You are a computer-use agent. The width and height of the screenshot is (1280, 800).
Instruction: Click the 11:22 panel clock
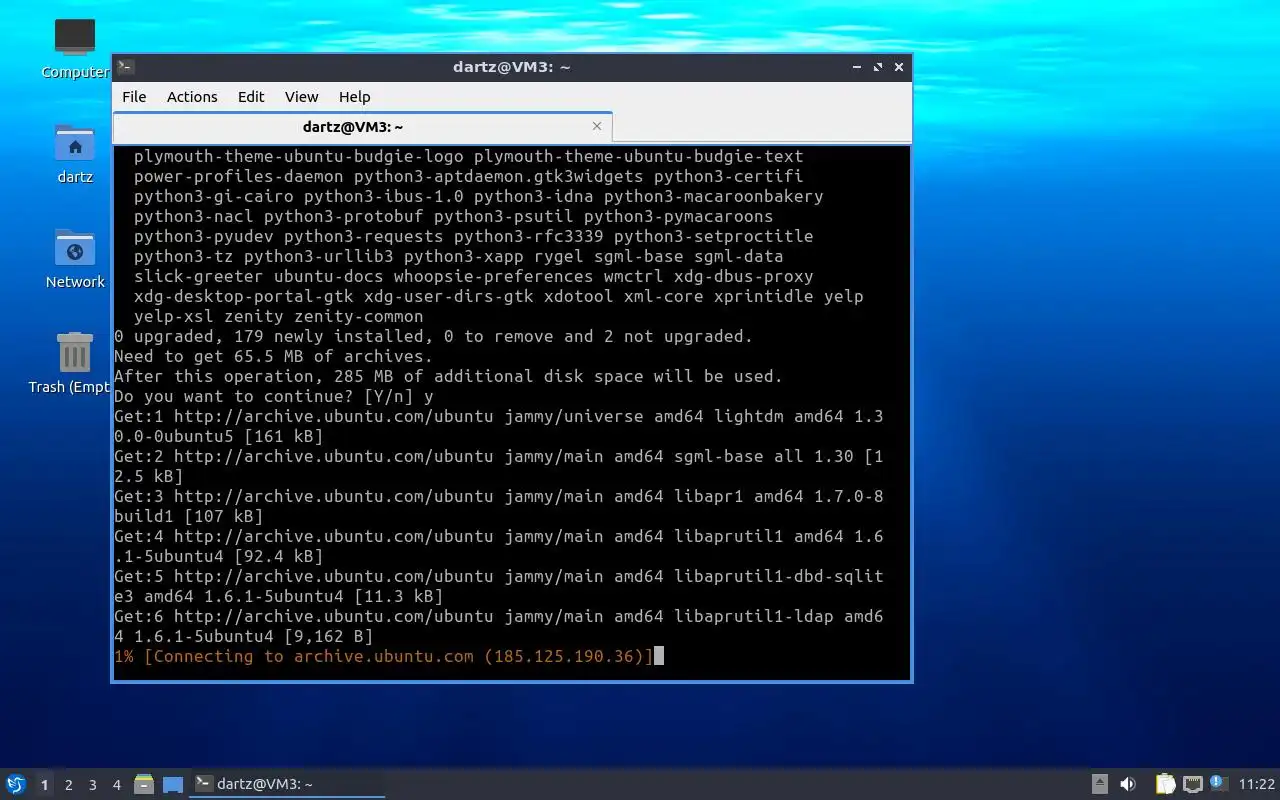tap(1257, 785)
